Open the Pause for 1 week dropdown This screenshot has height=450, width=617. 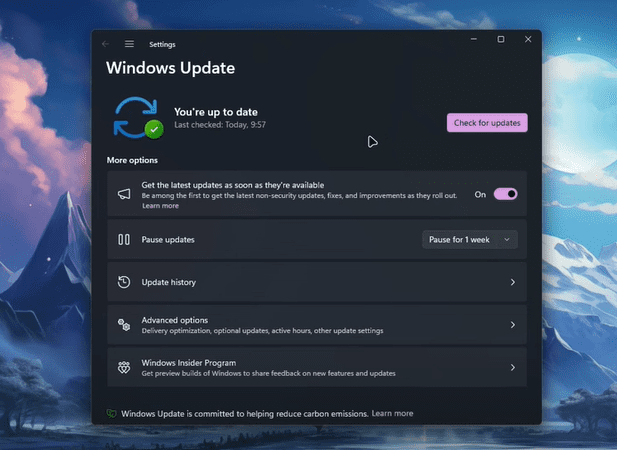coord(470,240)
